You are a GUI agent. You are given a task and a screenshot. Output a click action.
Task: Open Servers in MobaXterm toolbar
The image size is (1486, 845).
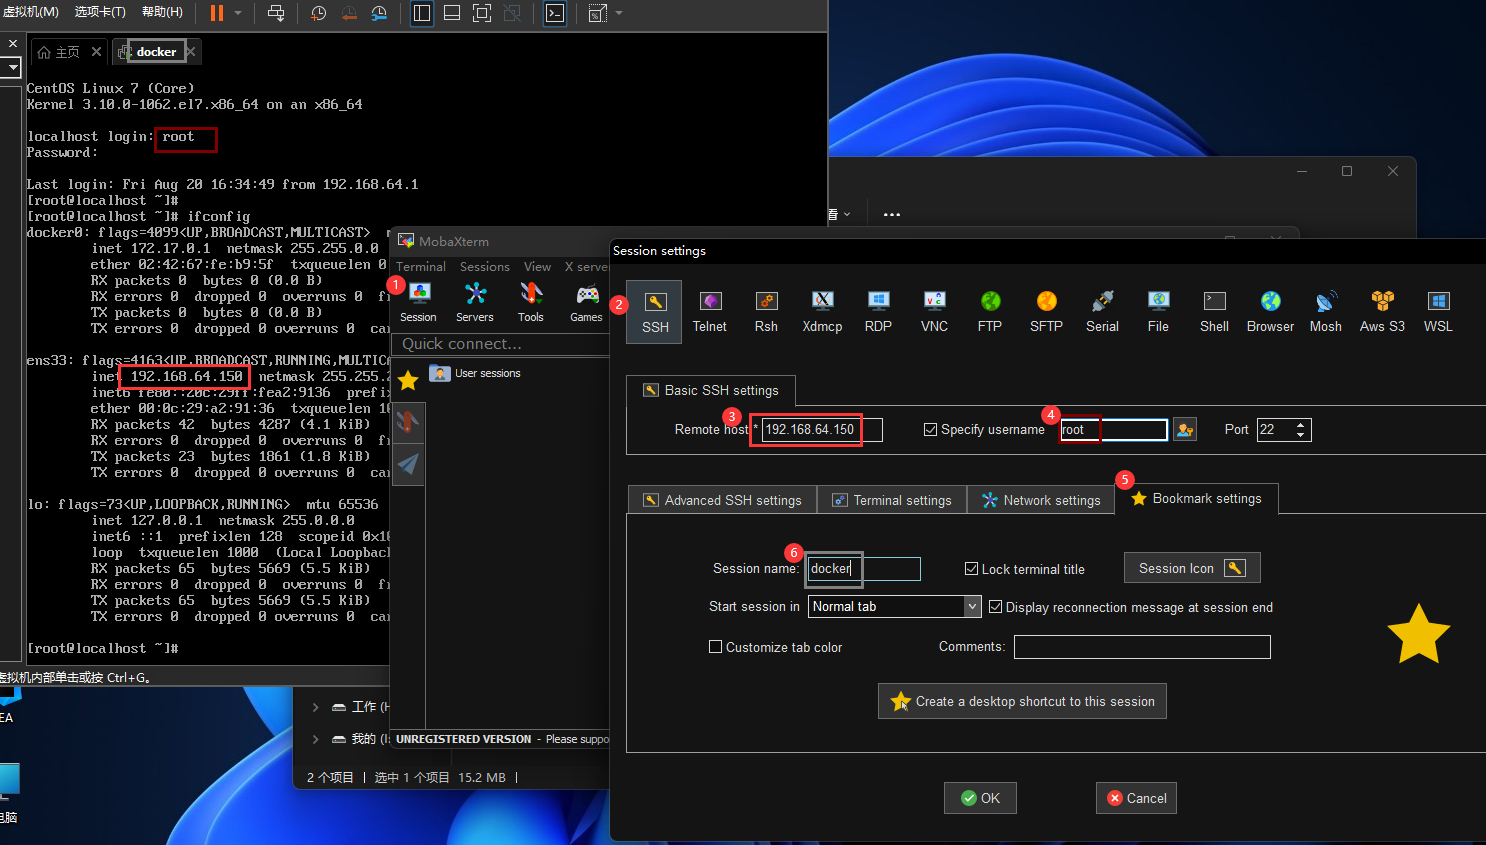(475, 302)
